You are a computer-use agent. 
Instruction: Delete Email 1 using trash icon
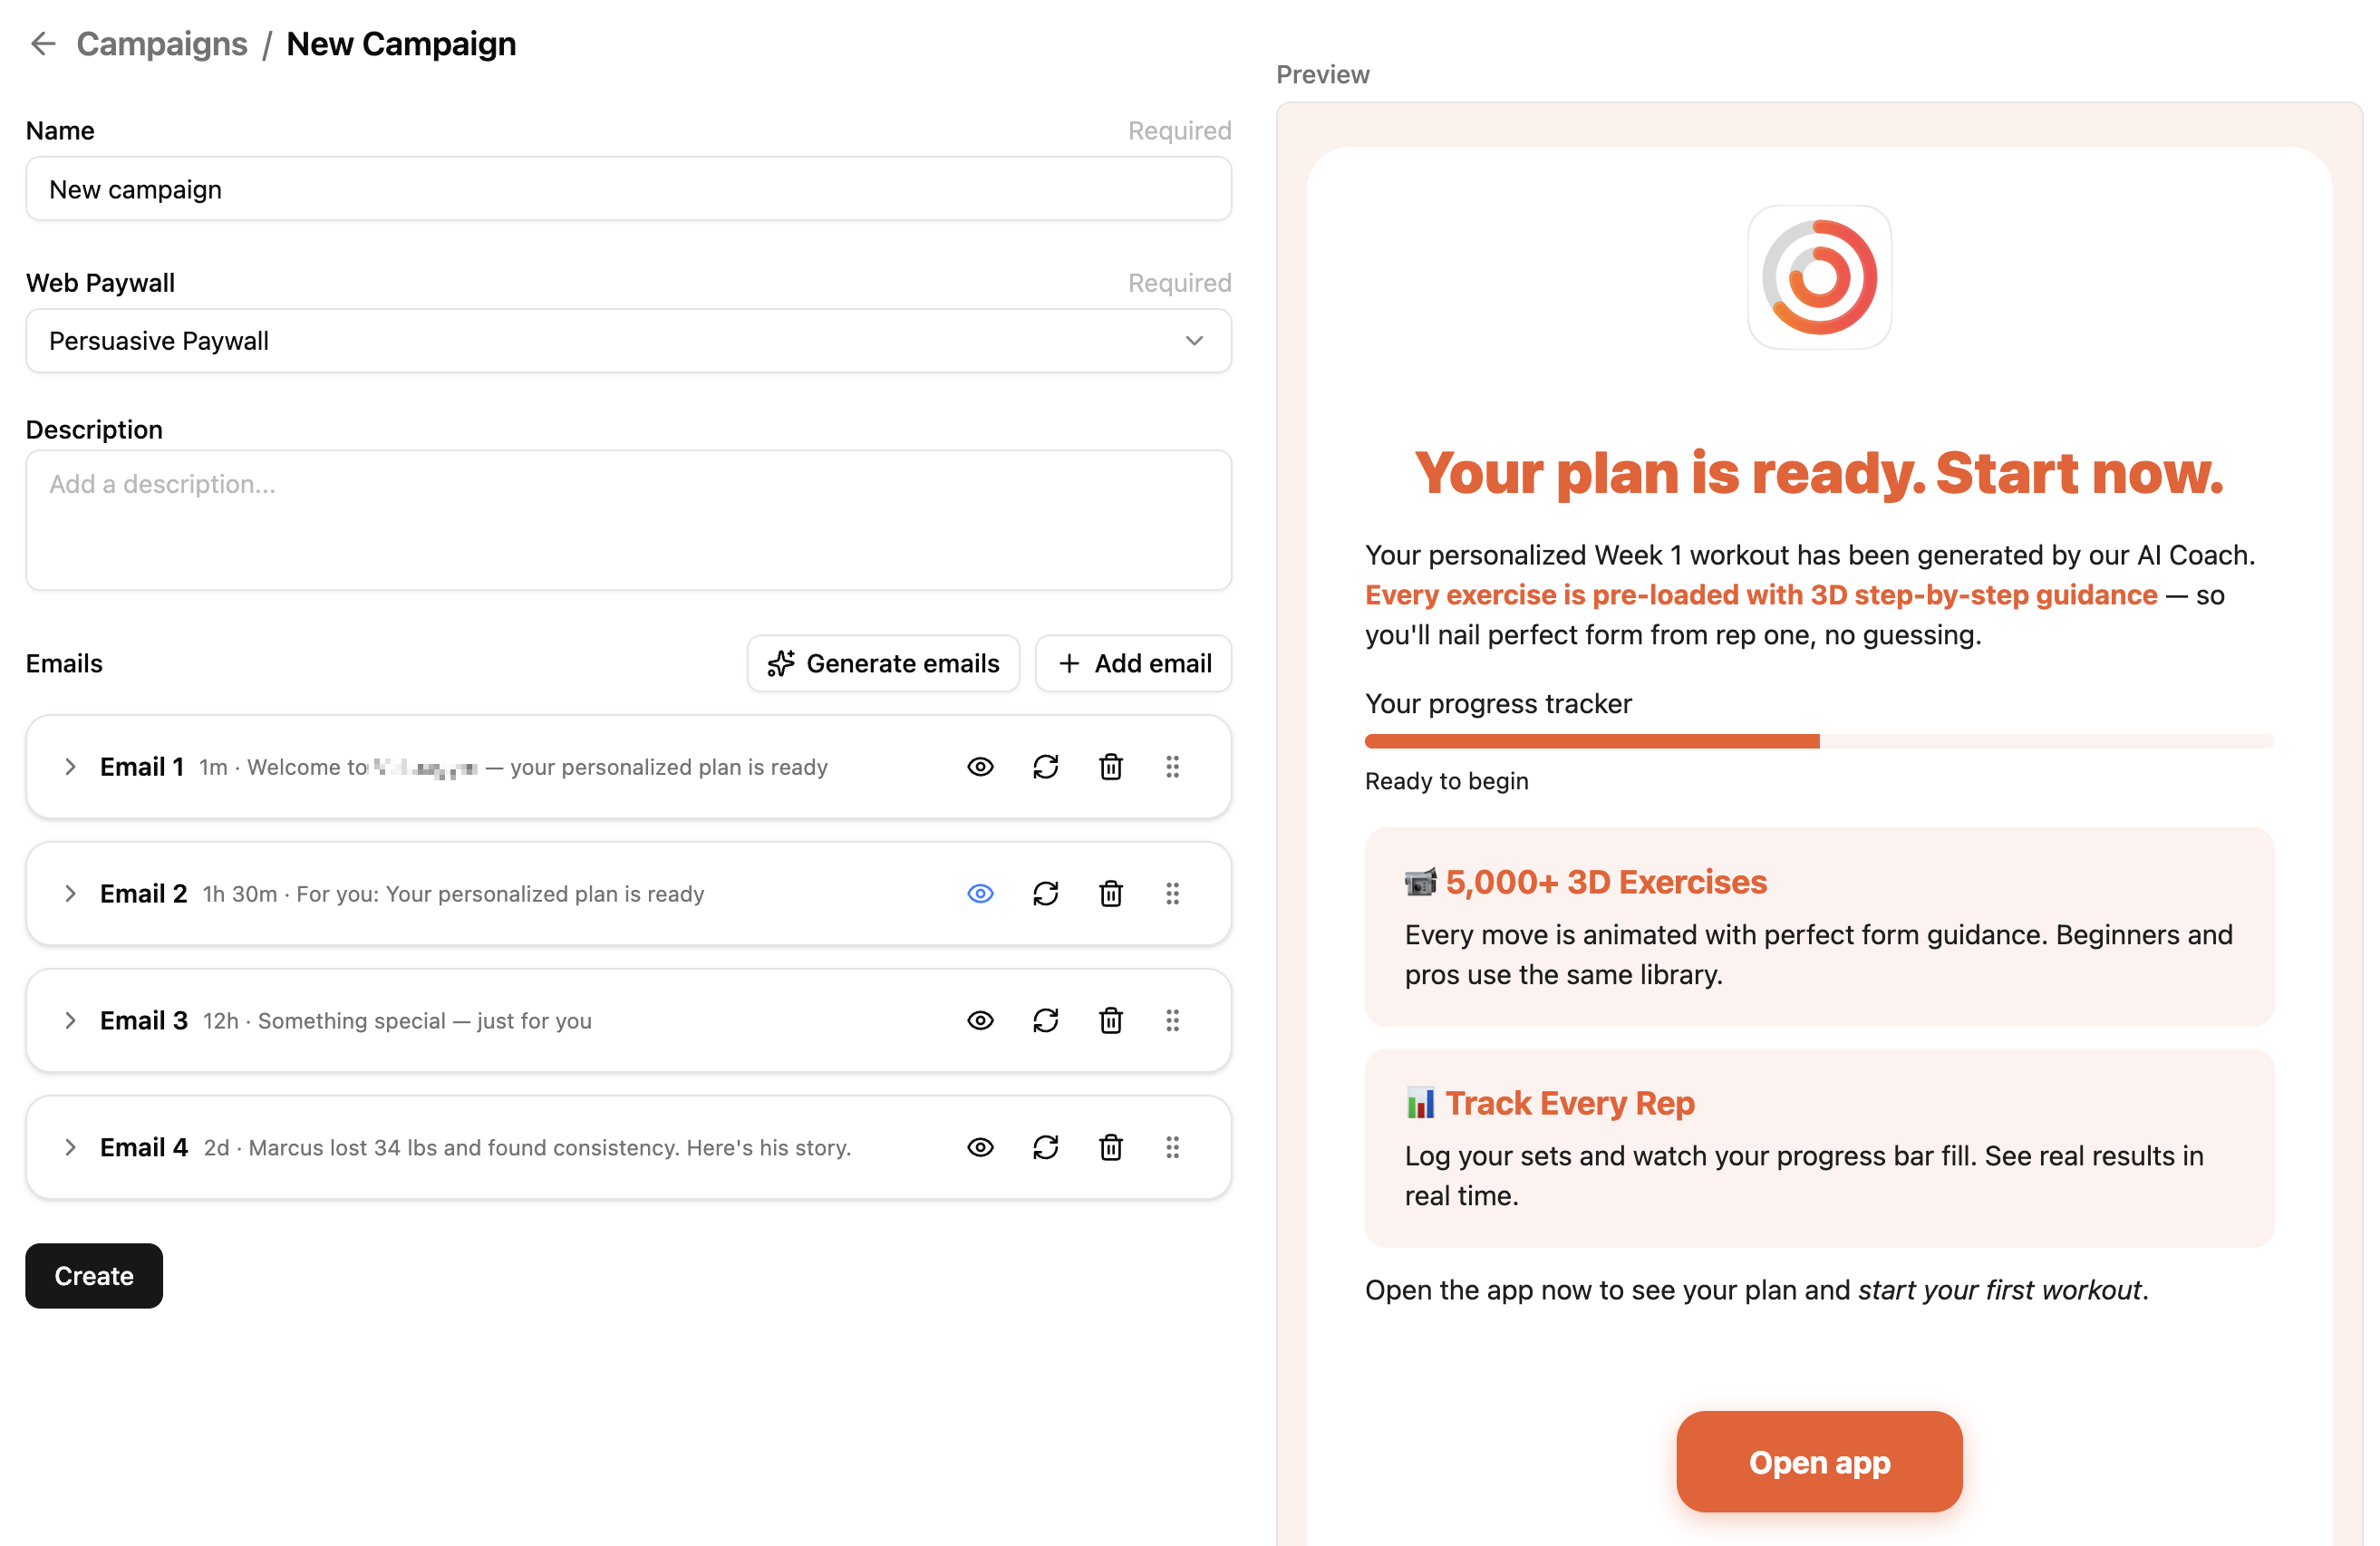[x=1111, y=767]
